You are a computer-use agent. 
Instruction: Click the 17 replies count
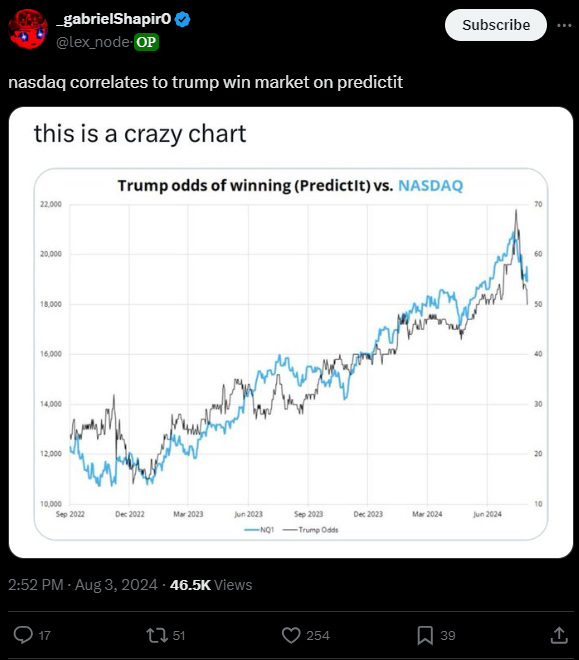[45, 635]
